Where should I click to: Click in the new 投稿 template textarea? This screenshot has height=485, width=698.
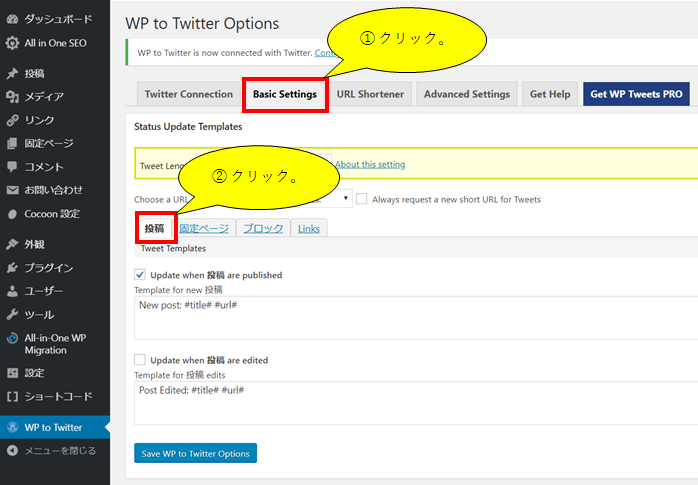[x=416, y=318]
